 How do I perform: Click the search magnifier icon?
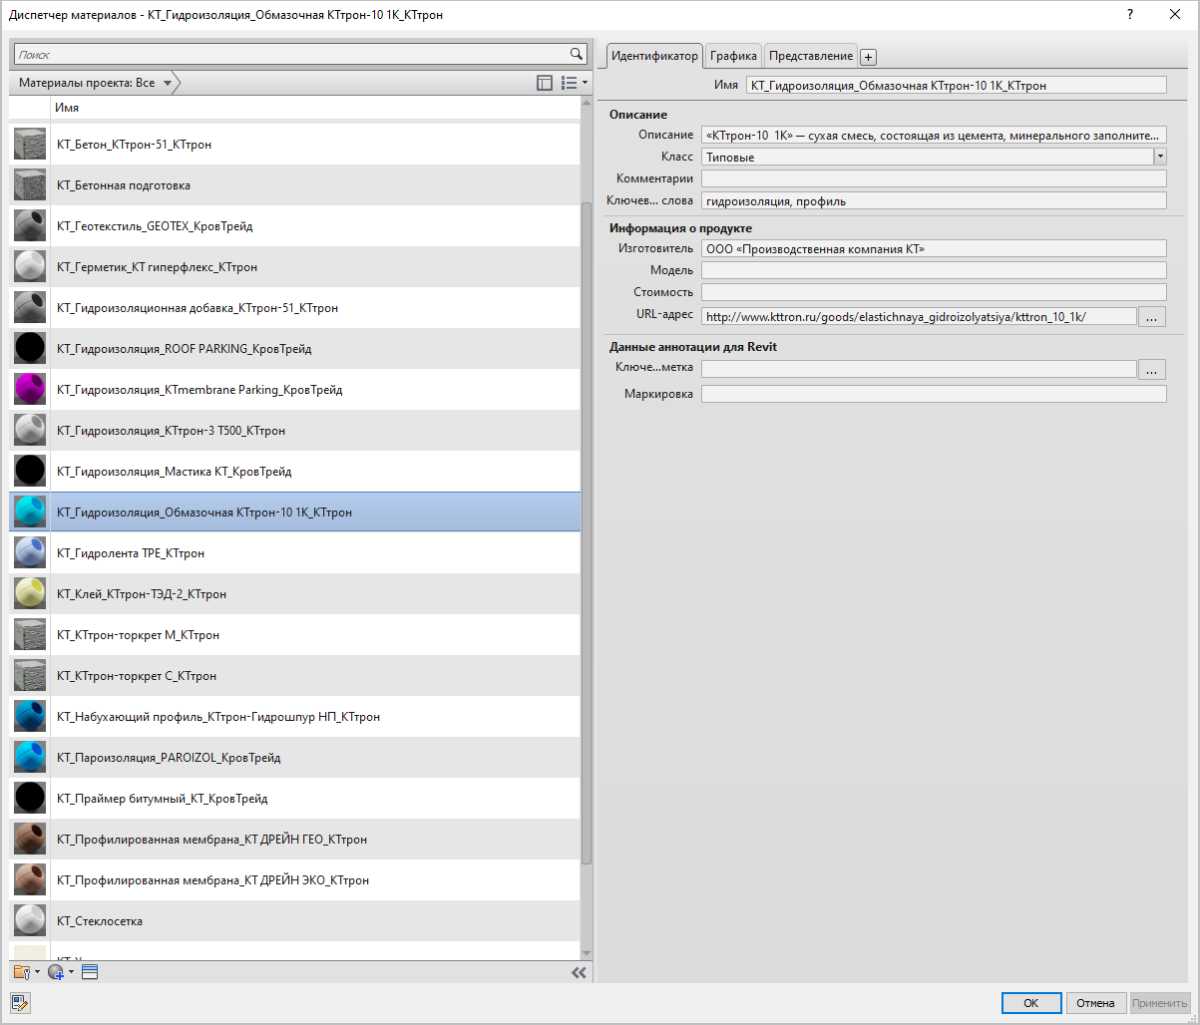[x=576, y=54]
